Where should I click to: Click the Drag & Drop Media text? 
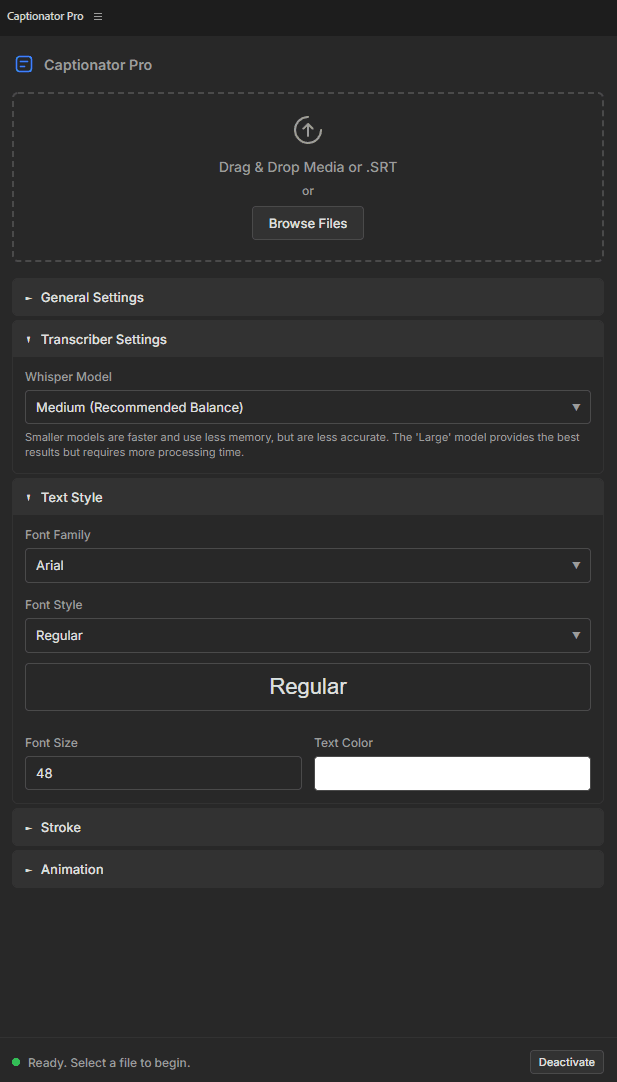[308, 167]
